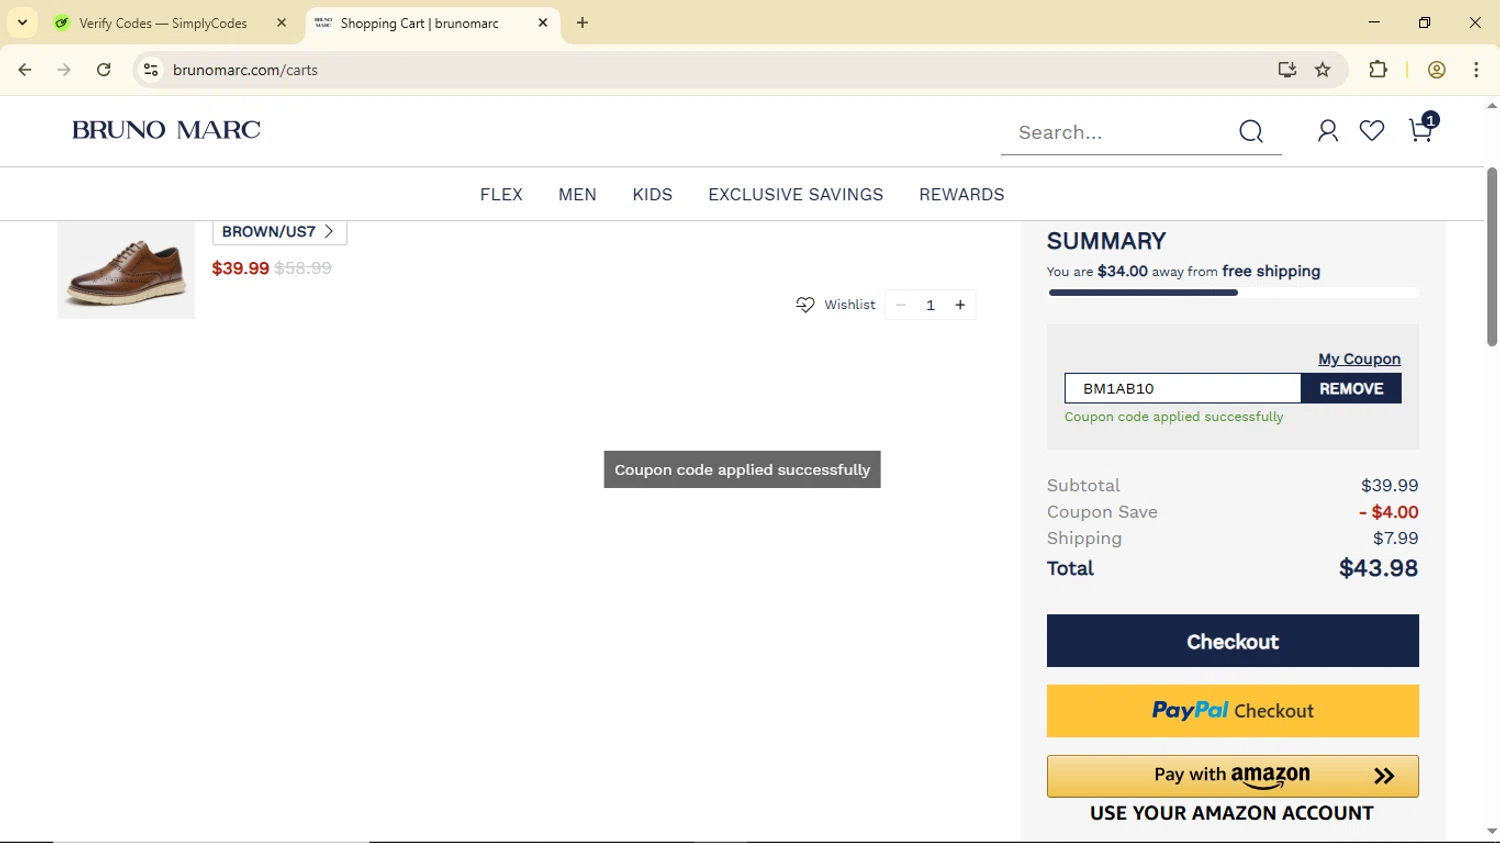This screenshot has width=1500, height=843.
Task: Reload the current page
Action: [104, 70]
